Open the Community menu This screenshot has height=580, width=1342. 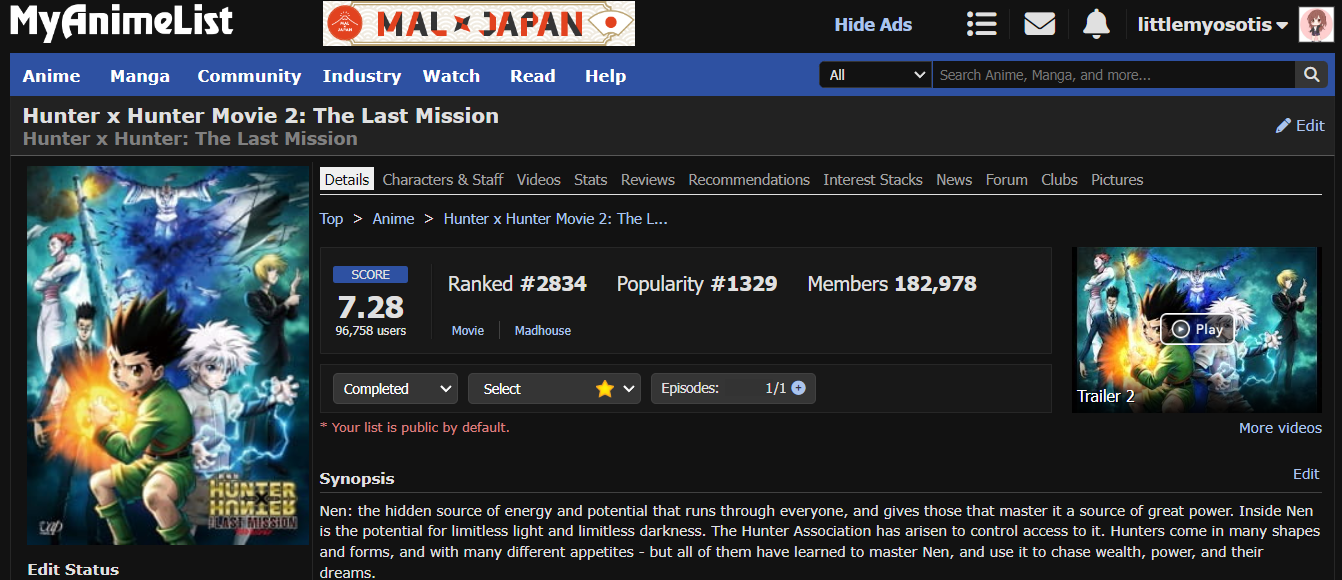(249, 76)
